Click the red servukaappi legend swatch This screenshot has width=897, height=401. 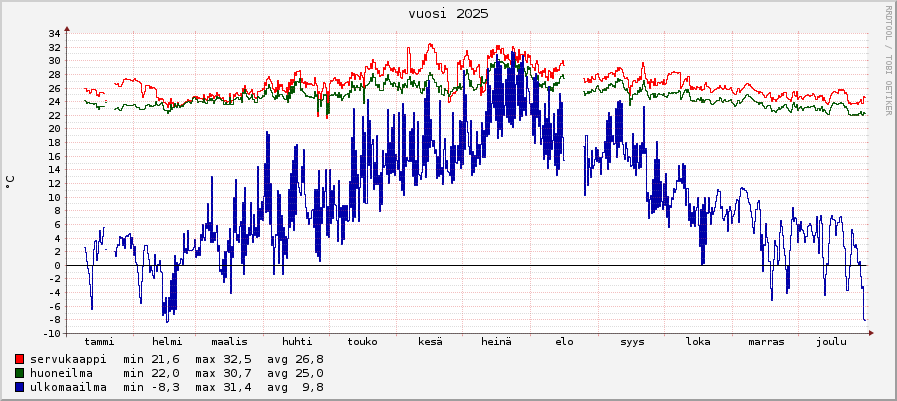pyautogui.click(x=20, y=359)
